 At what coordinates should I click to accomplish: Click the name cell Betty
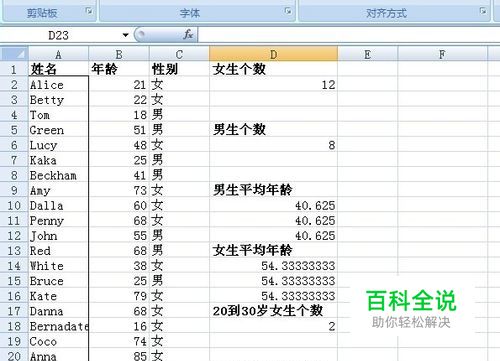coord(58,100)
